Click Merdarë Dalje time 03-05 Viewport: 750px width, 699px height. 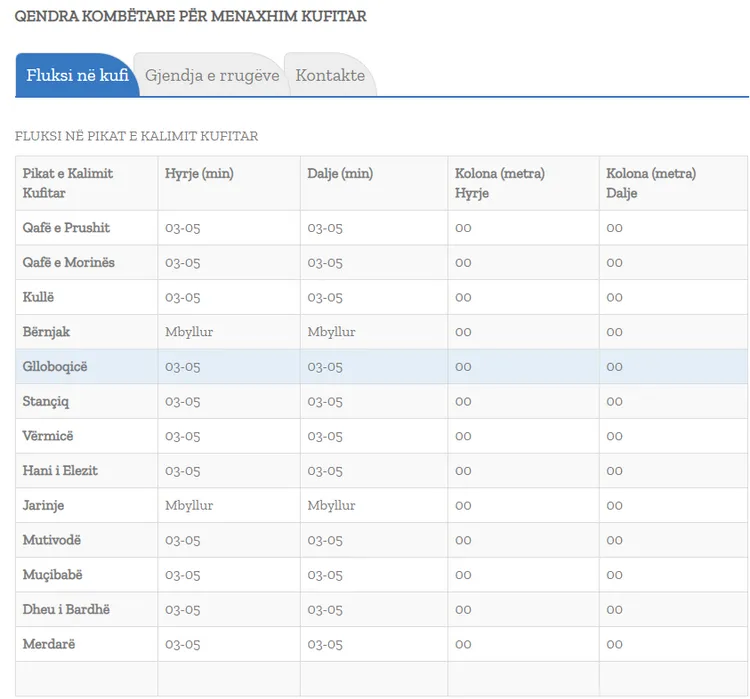(x=325, y=644)
